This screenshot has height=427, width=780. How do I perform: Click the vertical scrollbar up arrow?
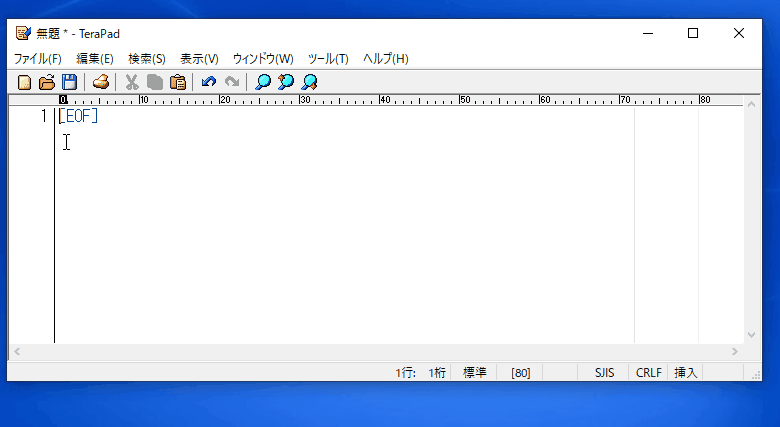[752, 105]
